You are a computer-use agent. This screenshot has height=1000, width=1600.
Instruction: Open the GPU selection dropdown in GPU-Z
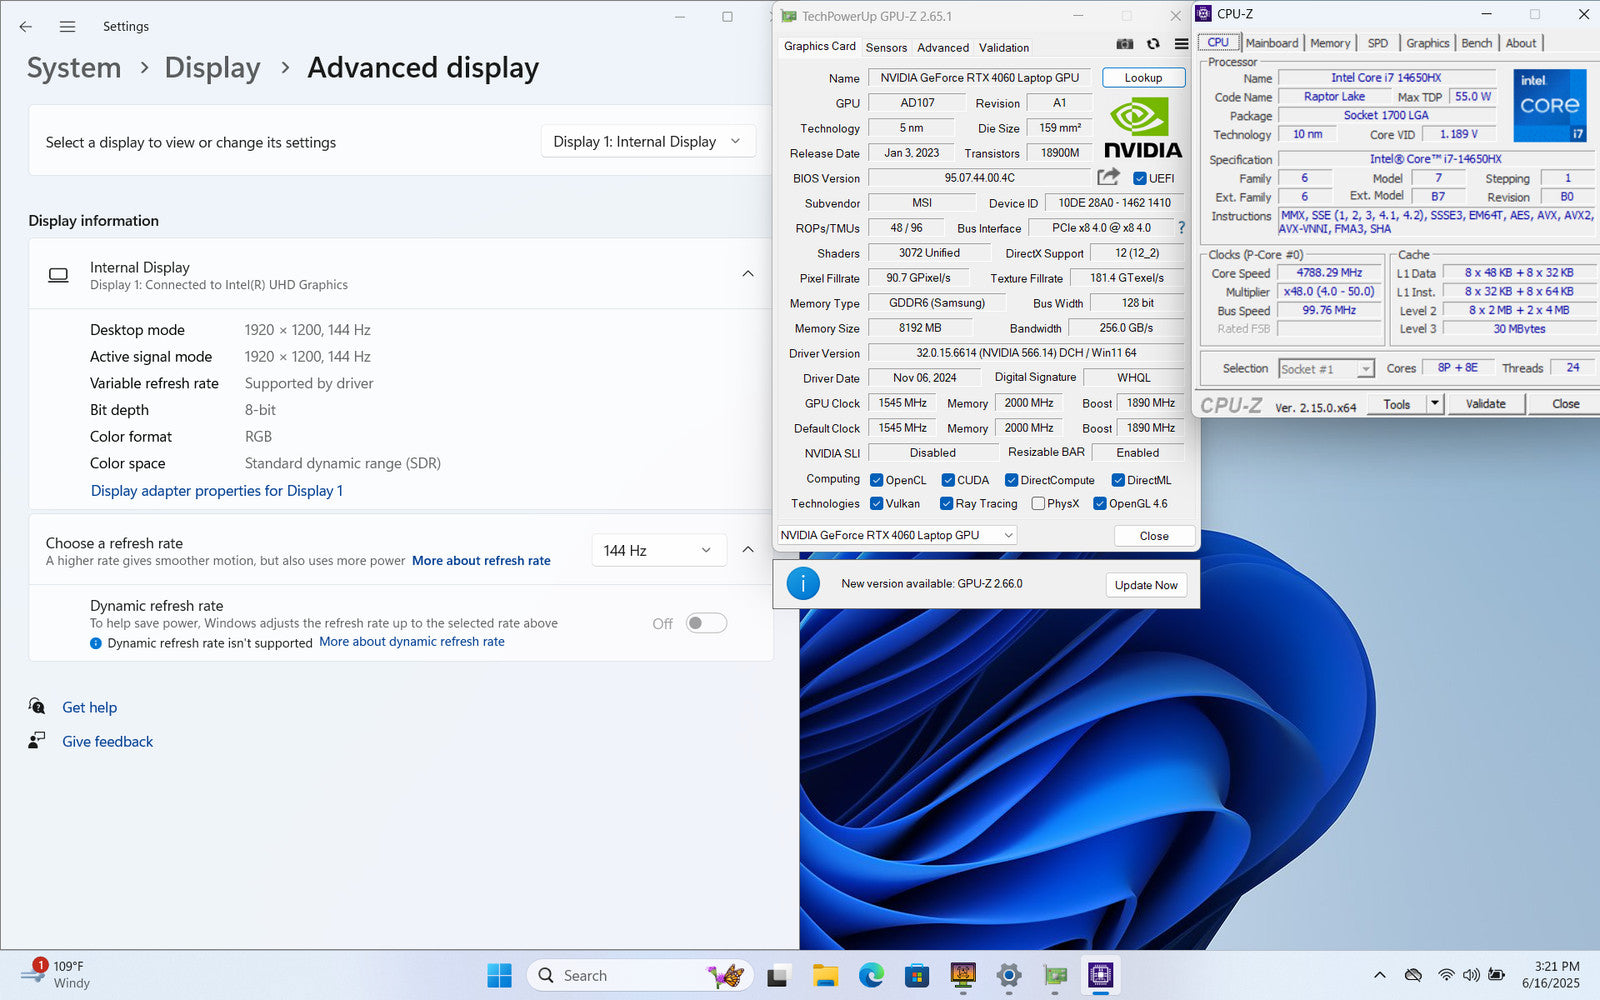coord(897,535)
